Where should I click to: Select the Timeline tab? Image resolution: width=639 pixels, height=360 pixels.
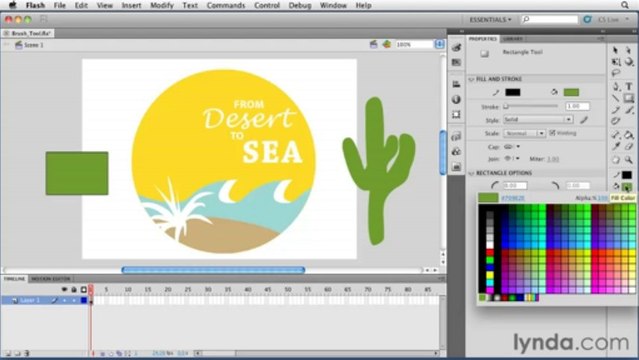pyautogui.click(x=14, y=279)
